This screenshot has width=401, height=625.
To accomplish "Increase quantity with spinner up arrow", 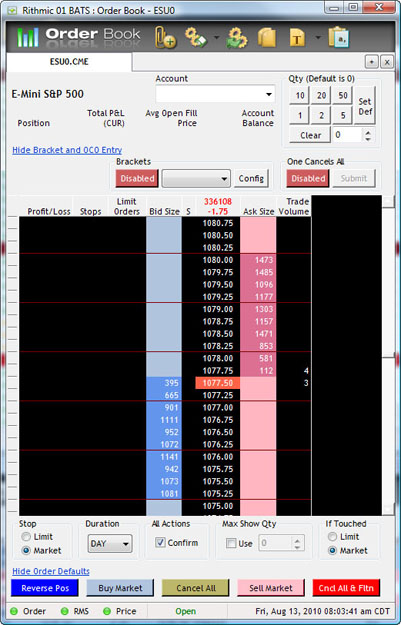I will tap(368, 132).
